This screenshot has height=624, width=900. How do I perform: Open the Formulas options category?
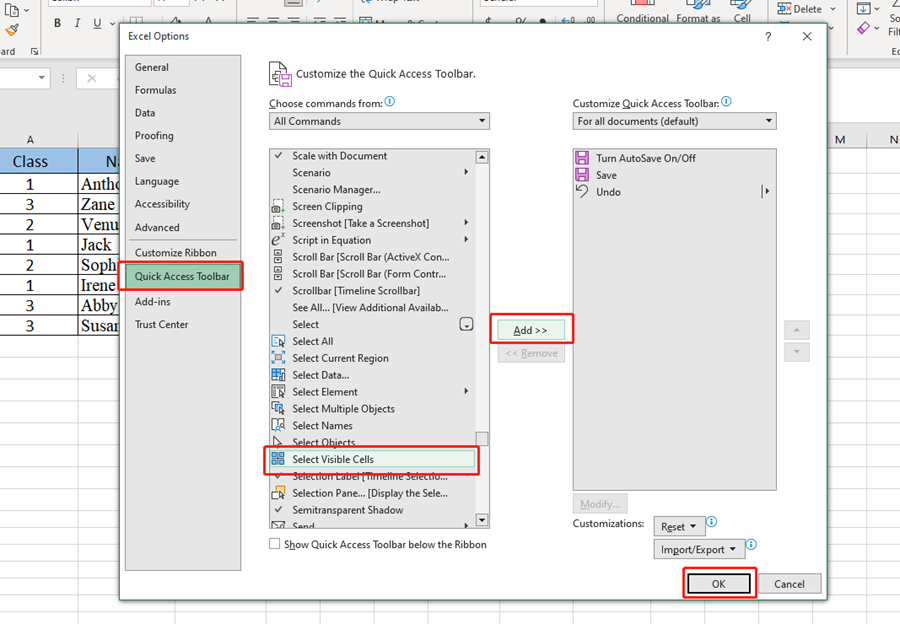click(155, 90)
